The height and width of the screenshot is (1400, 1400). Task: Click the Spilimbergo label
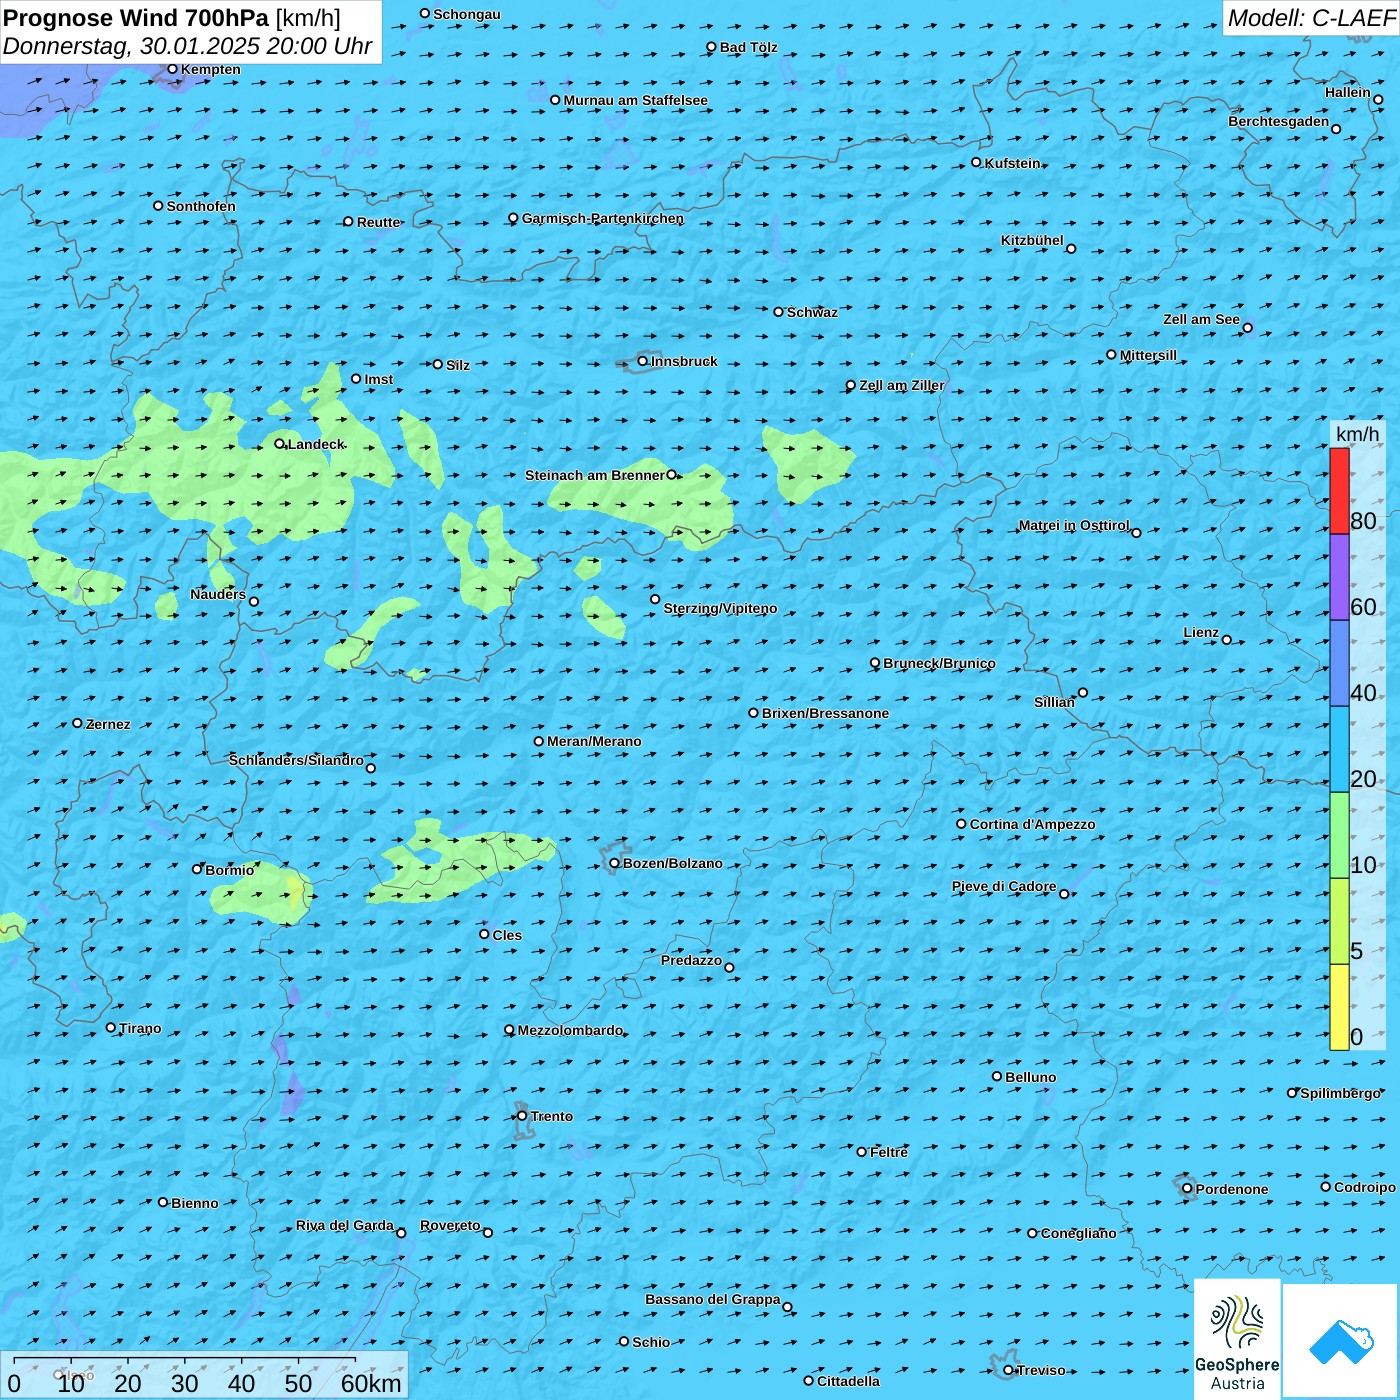pyautogui.click(x=1341, y=1093)
